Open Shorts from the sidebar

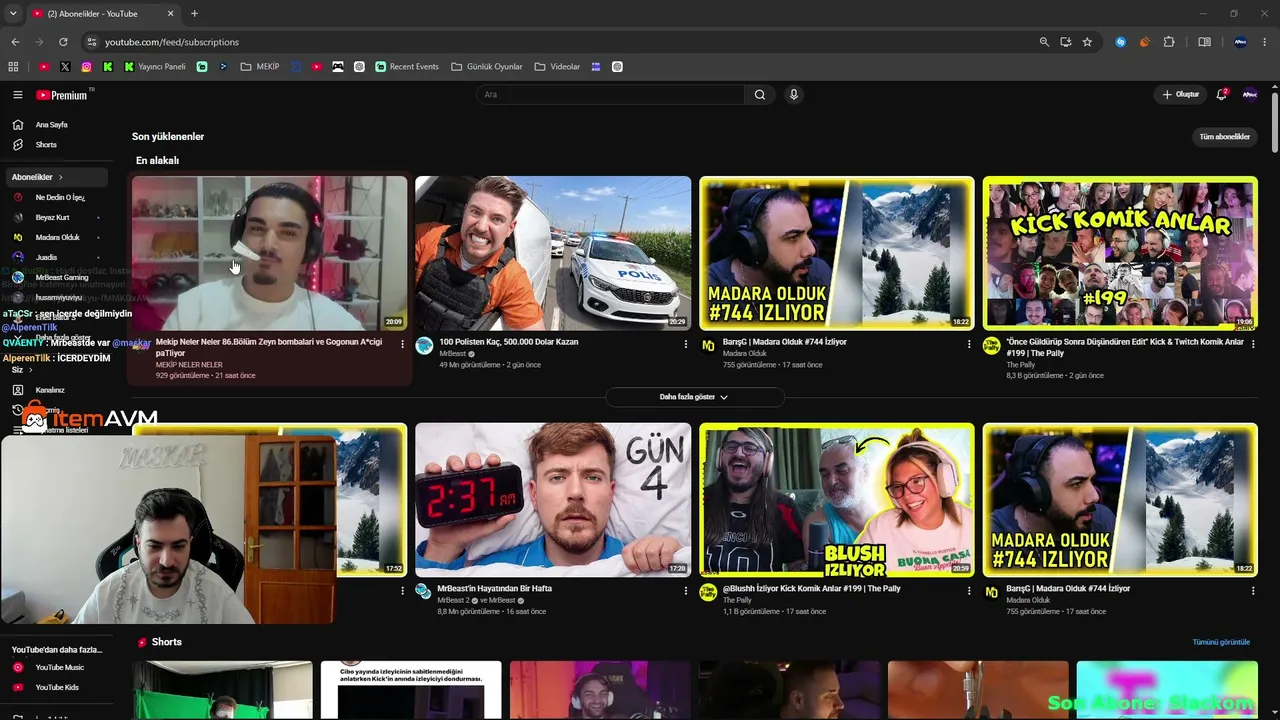coord(45,145)
